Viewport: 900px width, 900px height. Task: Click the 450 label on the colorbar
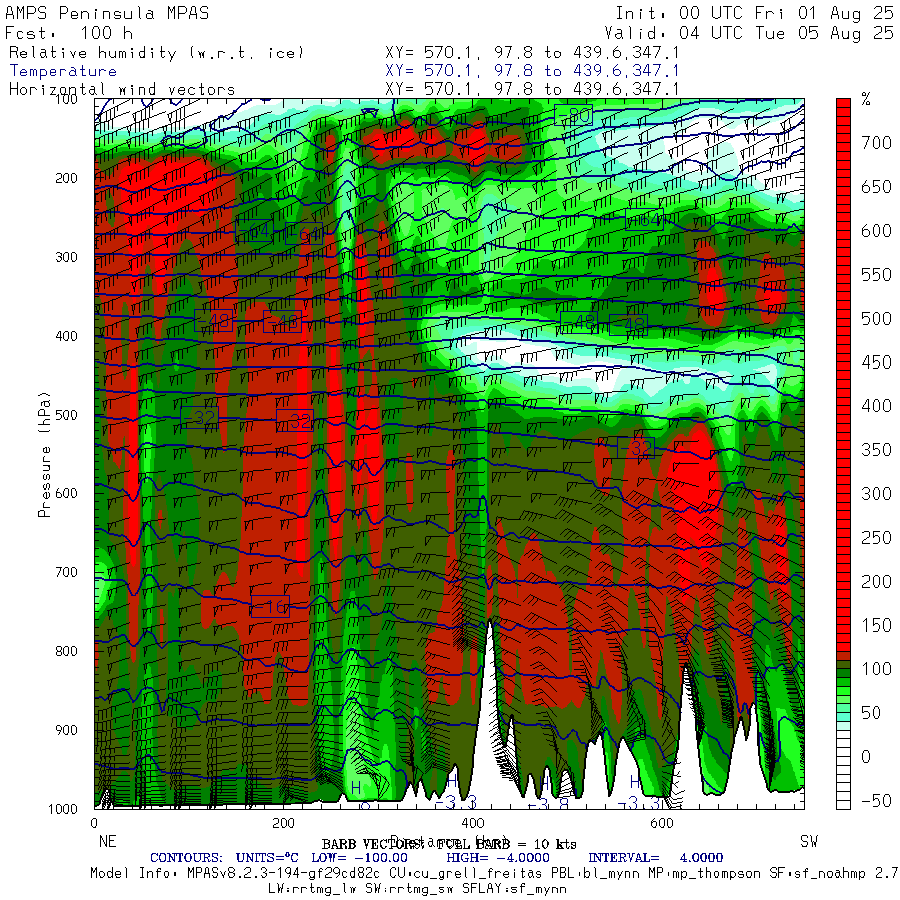pyautogui.click(x=876, y=362)
